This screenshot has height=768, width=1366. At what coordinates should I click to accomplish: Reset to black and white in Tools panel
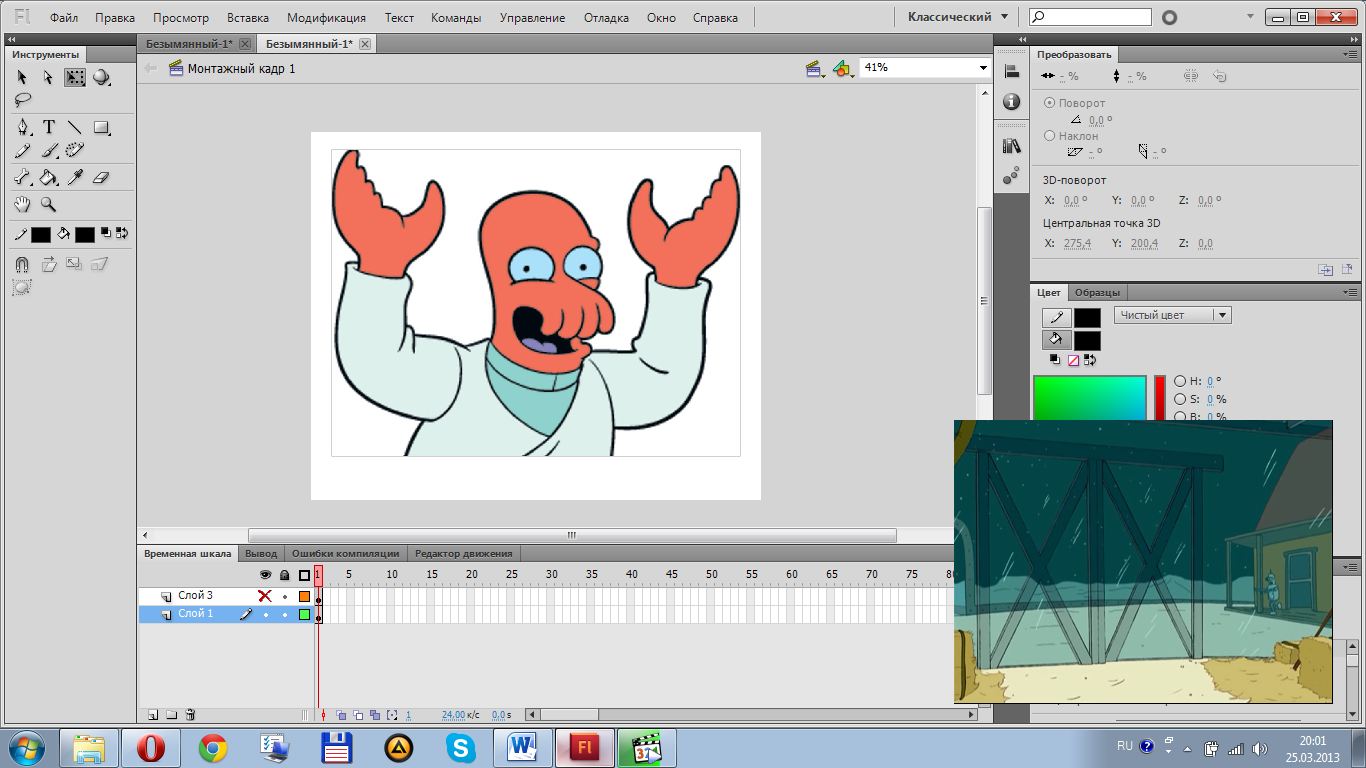(108, 234)
